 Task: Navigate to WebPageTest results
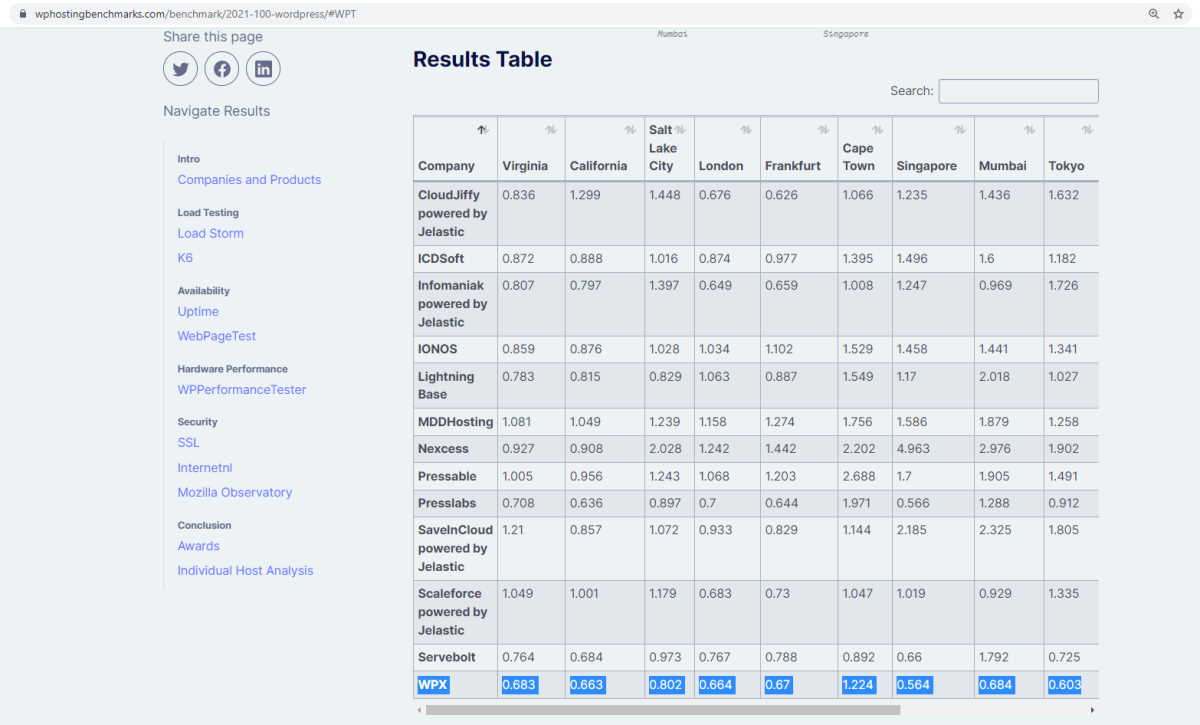(217, 336)
